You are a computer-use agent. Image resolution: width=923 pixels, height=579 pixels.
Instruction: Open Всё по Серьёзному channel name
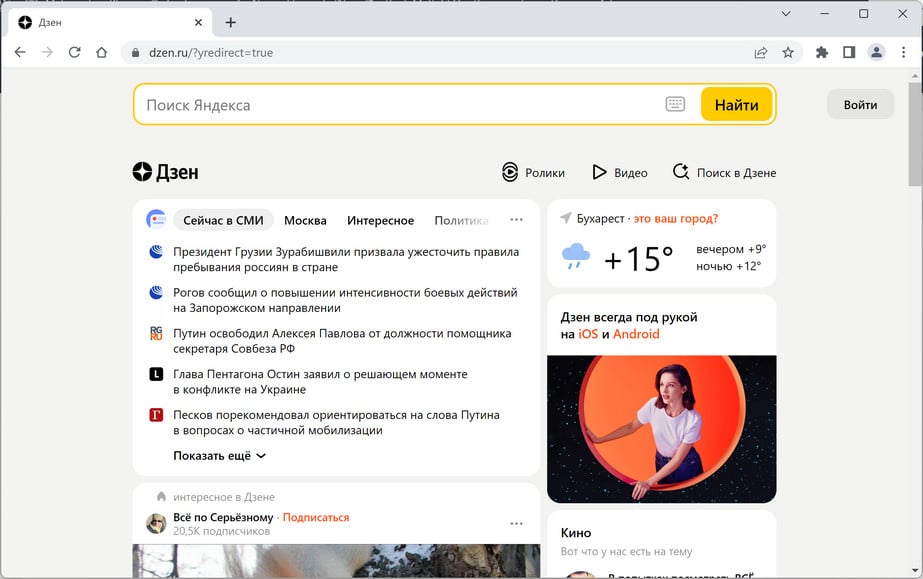tap(223, 517)
